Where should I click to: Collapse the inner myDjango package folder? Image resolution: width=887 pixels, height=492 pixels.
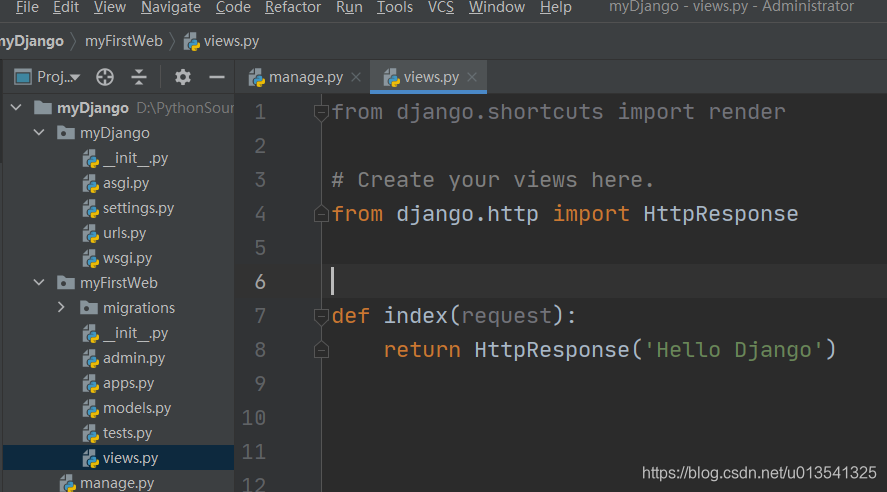click(39, 132)
